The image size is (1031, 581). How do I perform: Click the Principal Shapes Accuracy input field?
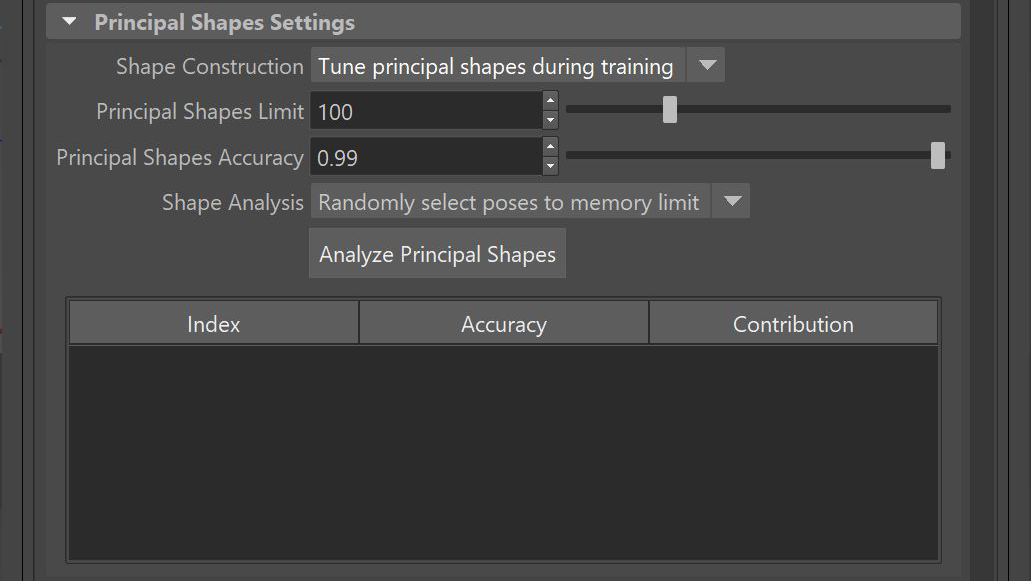425,158
